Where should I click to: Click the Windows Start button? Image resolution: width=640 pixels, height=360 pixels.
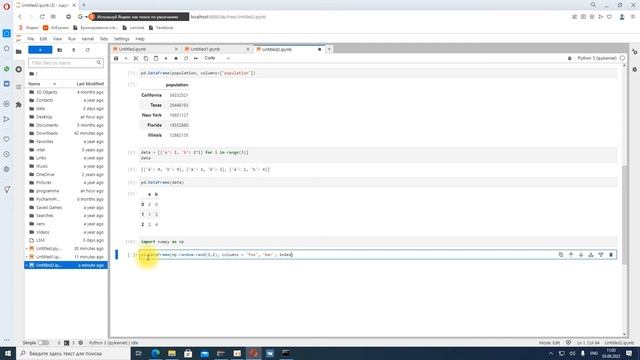[x=8, y=353]
